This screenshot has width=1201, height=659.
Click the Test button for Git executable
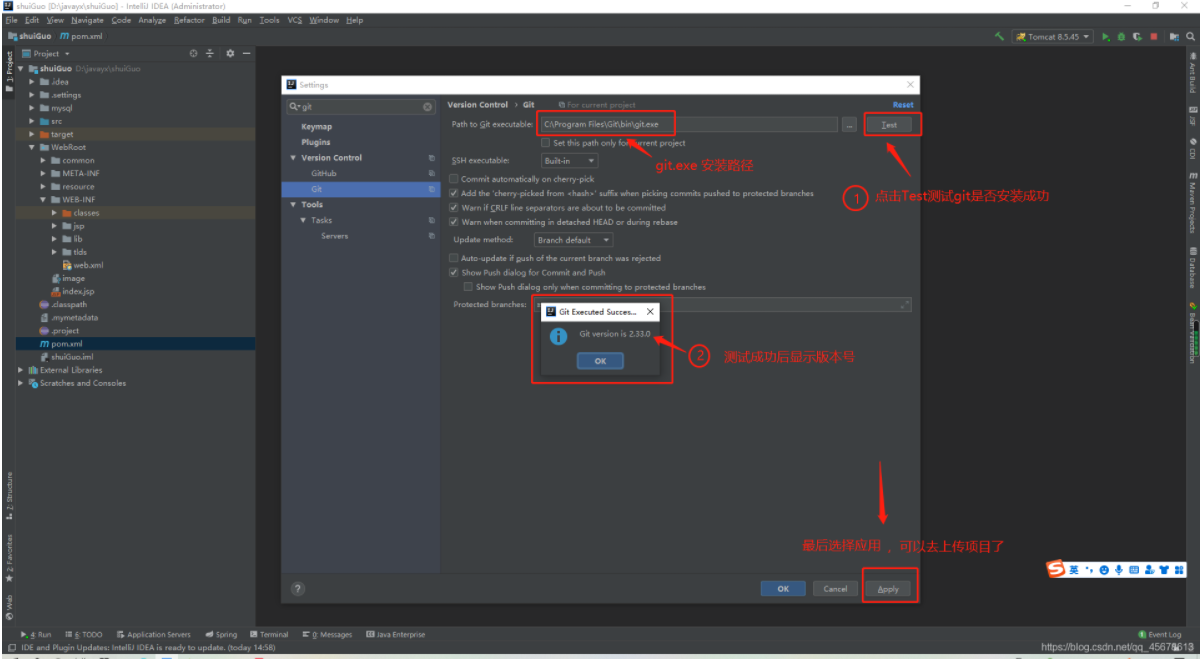point(888,125)
